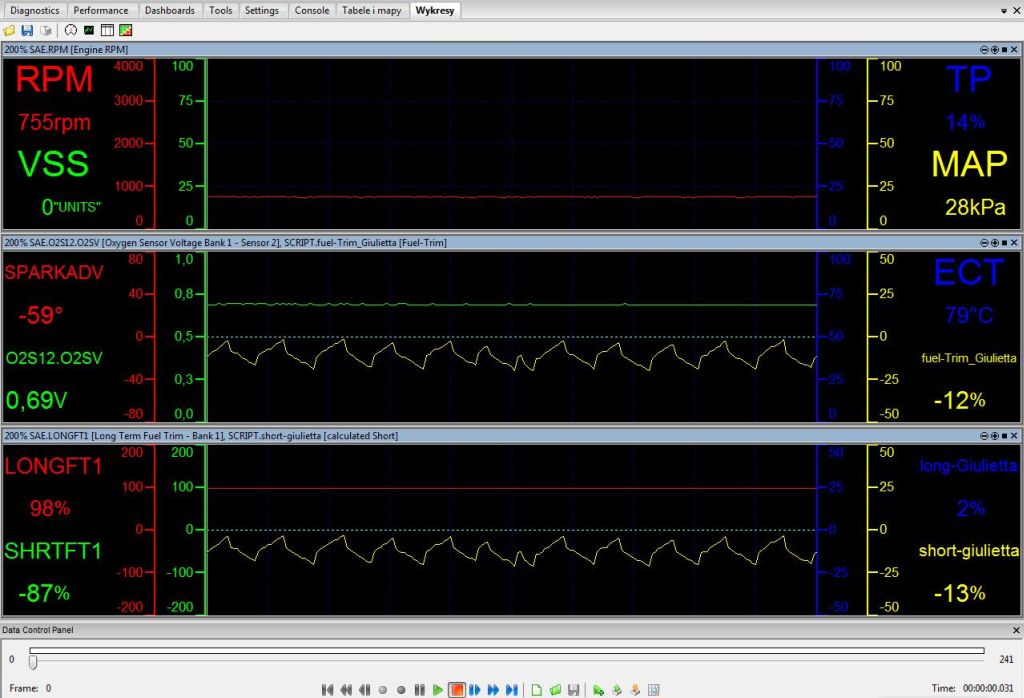Viewport: 1024px width, 698px height.
Task: Click the blue floppy save icon in top toolbar
Action: 27,30
